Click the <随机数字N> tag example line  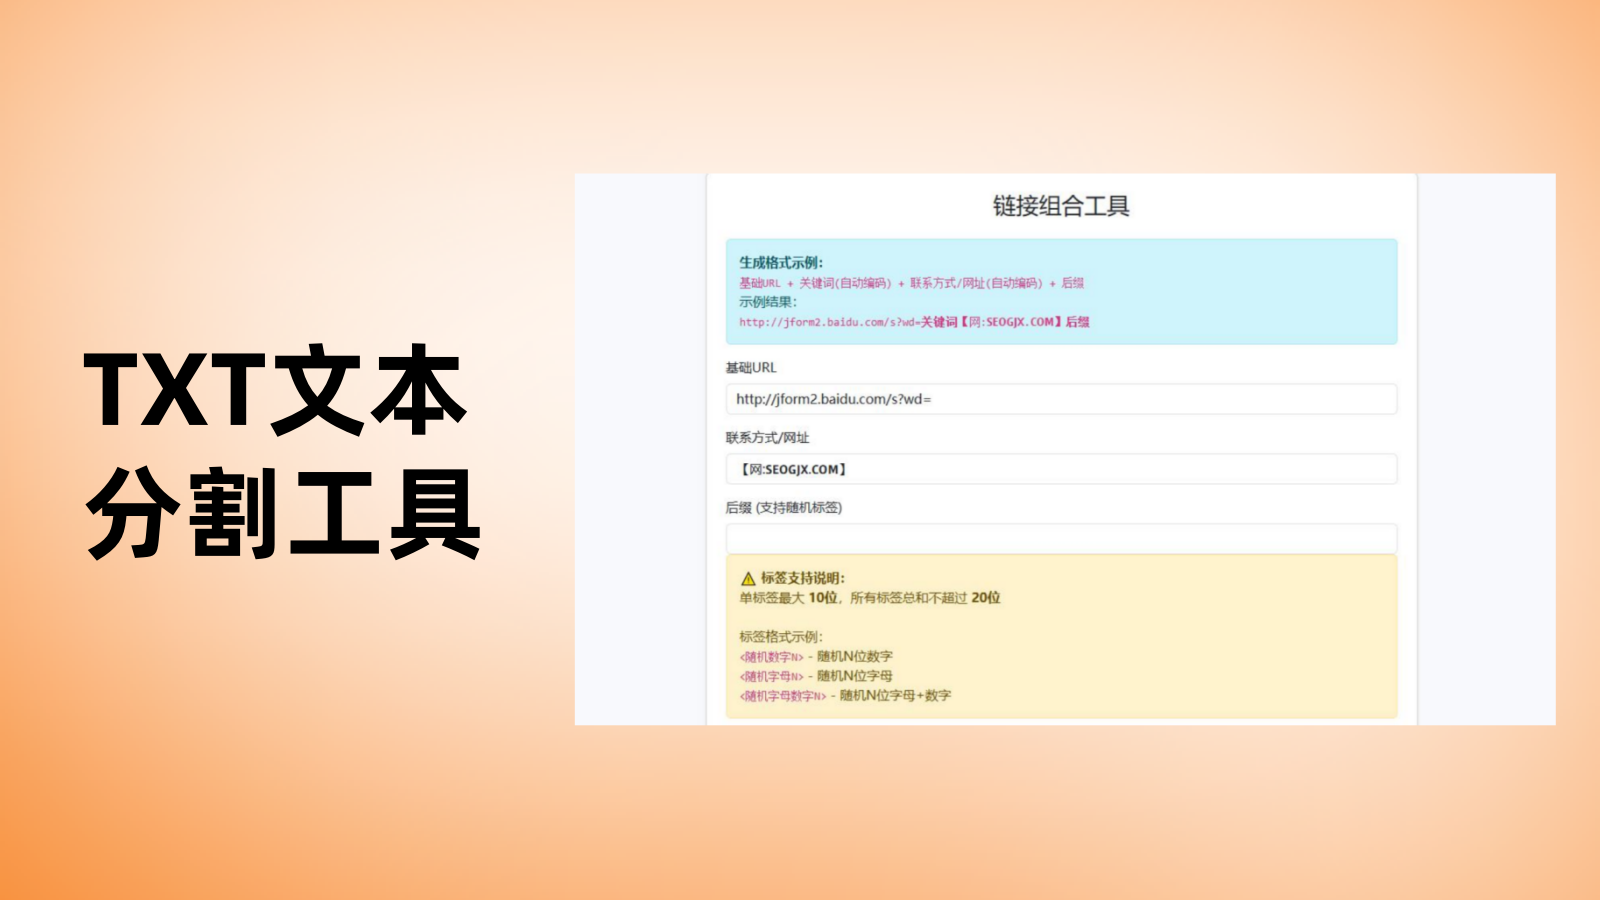(x=816, y=656)
